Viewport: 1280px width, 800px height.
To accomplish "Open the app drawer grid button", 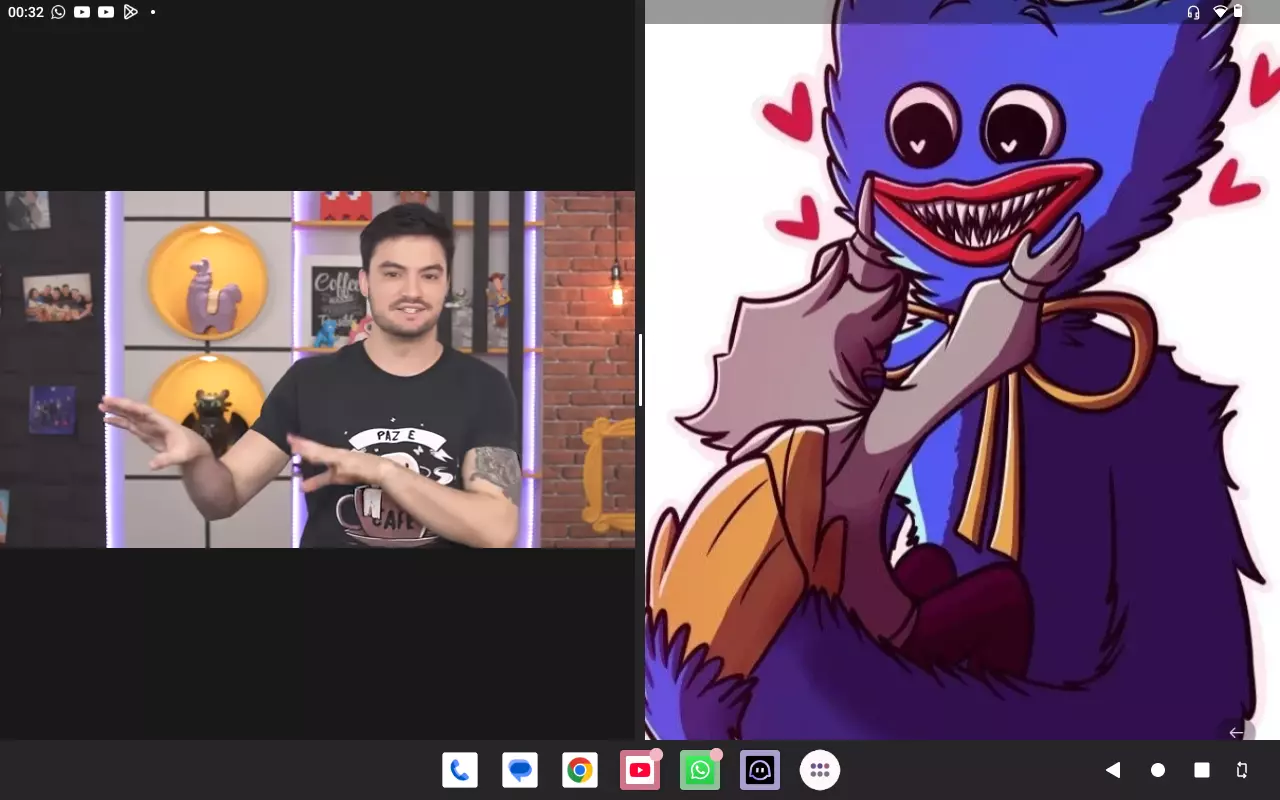I will tap(820, 770).
